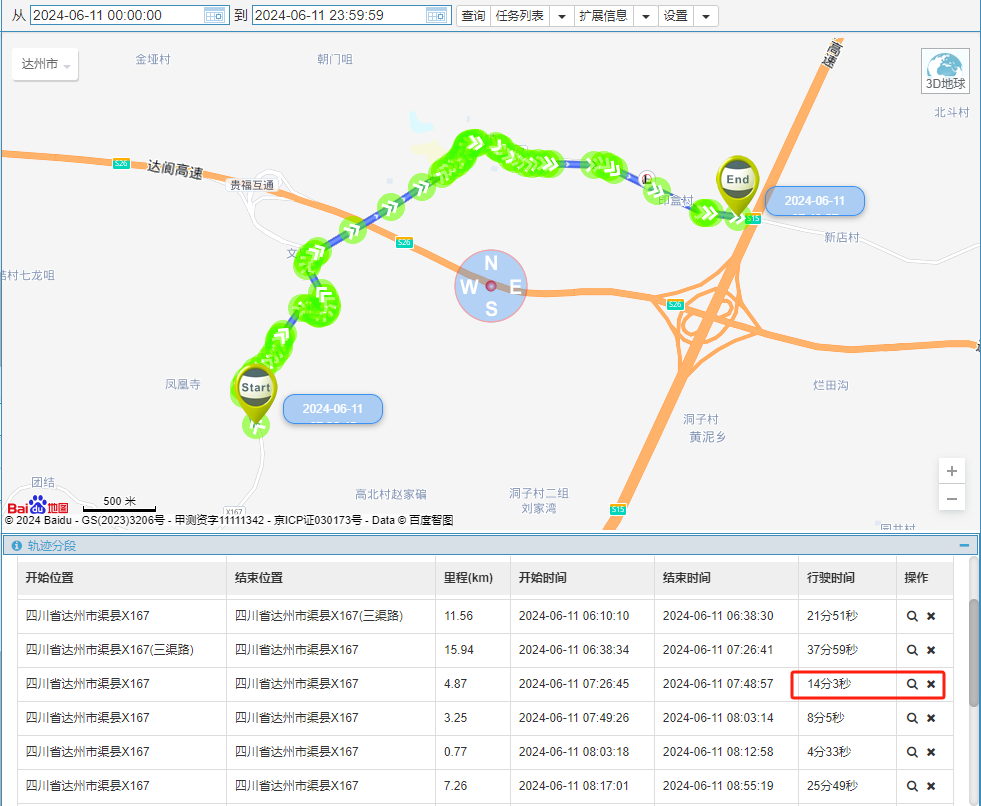Open the 达州市 city selector dropdown
981x806 pixels.
pyautogui.click(x=45, y=65)
